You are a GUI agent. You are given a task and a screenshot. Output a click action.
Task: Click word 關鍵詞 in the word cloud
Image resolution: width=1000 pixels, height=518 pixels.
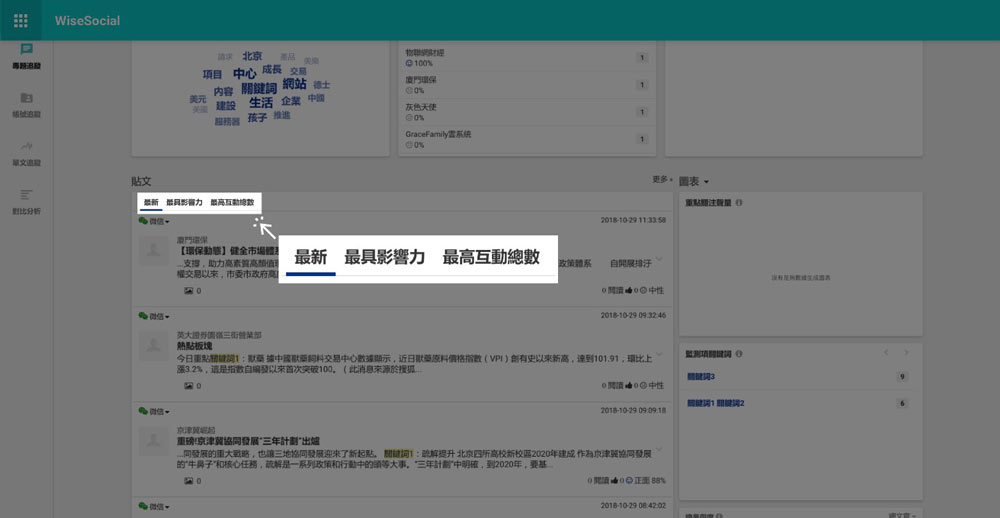click(x=259, y=88)
